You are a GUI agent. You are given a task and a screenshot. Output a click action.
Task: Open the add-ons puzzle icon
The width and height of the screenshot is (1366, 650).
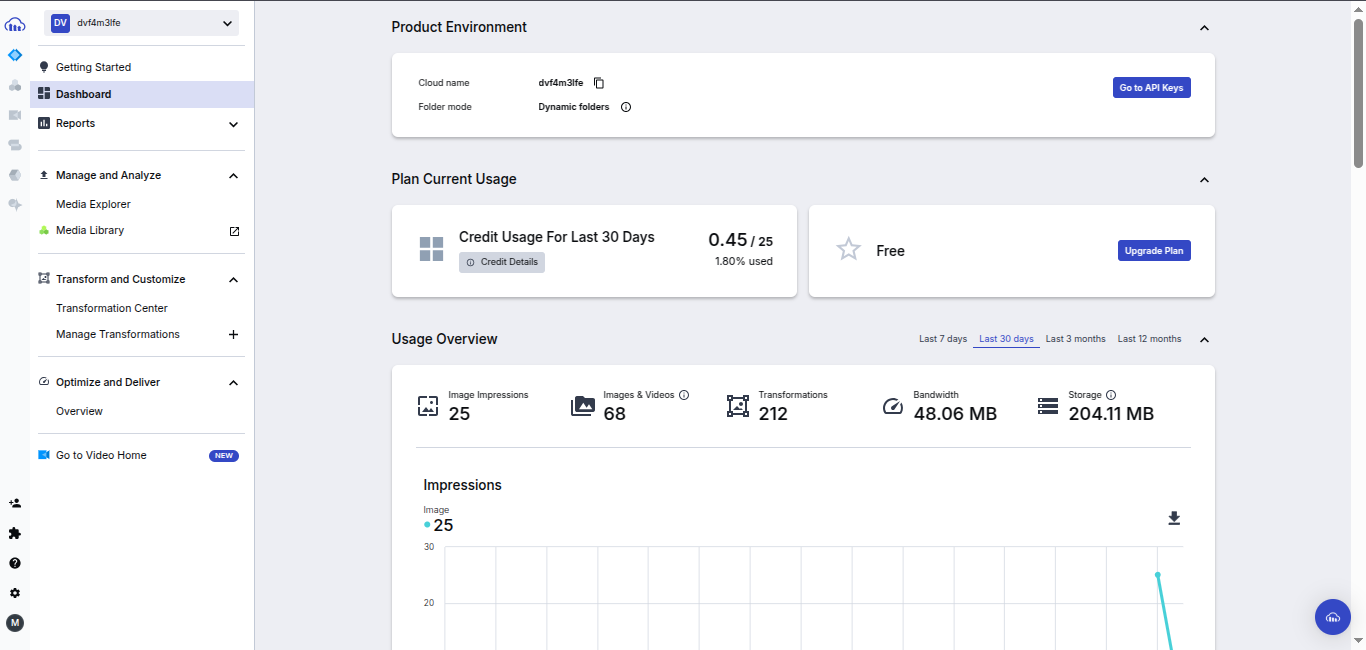point(15,533)
